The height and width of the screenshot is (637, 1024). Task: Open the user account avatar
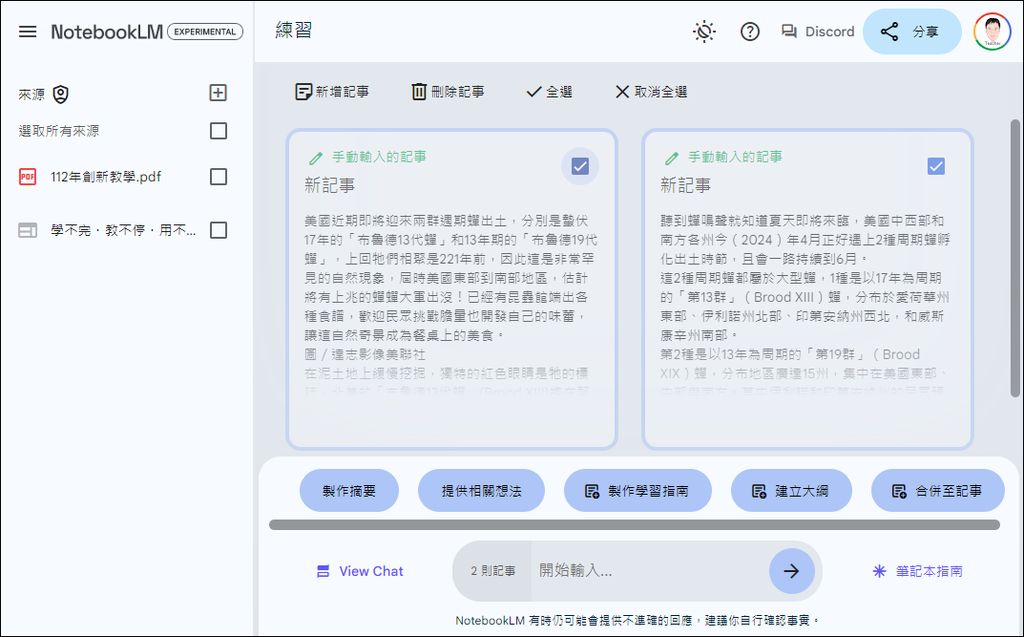[x=992, y=31]
